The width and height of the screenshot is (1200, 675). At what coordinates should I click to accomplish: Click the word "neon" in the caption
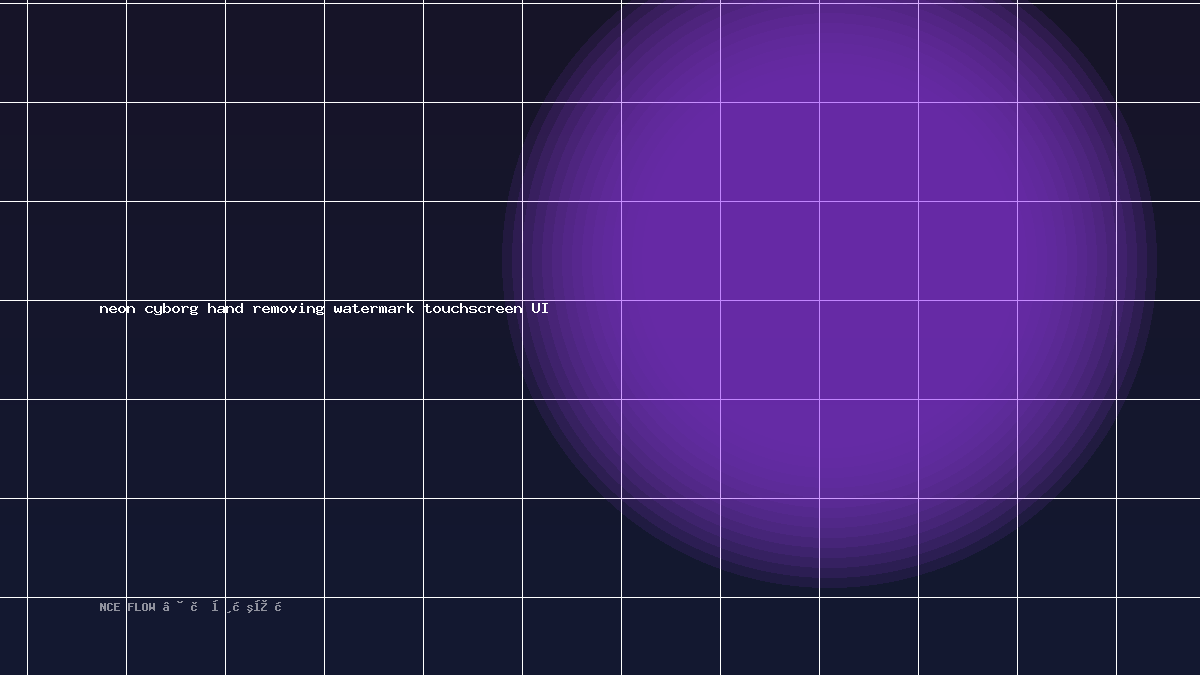pyautogui.click(x=117, y=309)
